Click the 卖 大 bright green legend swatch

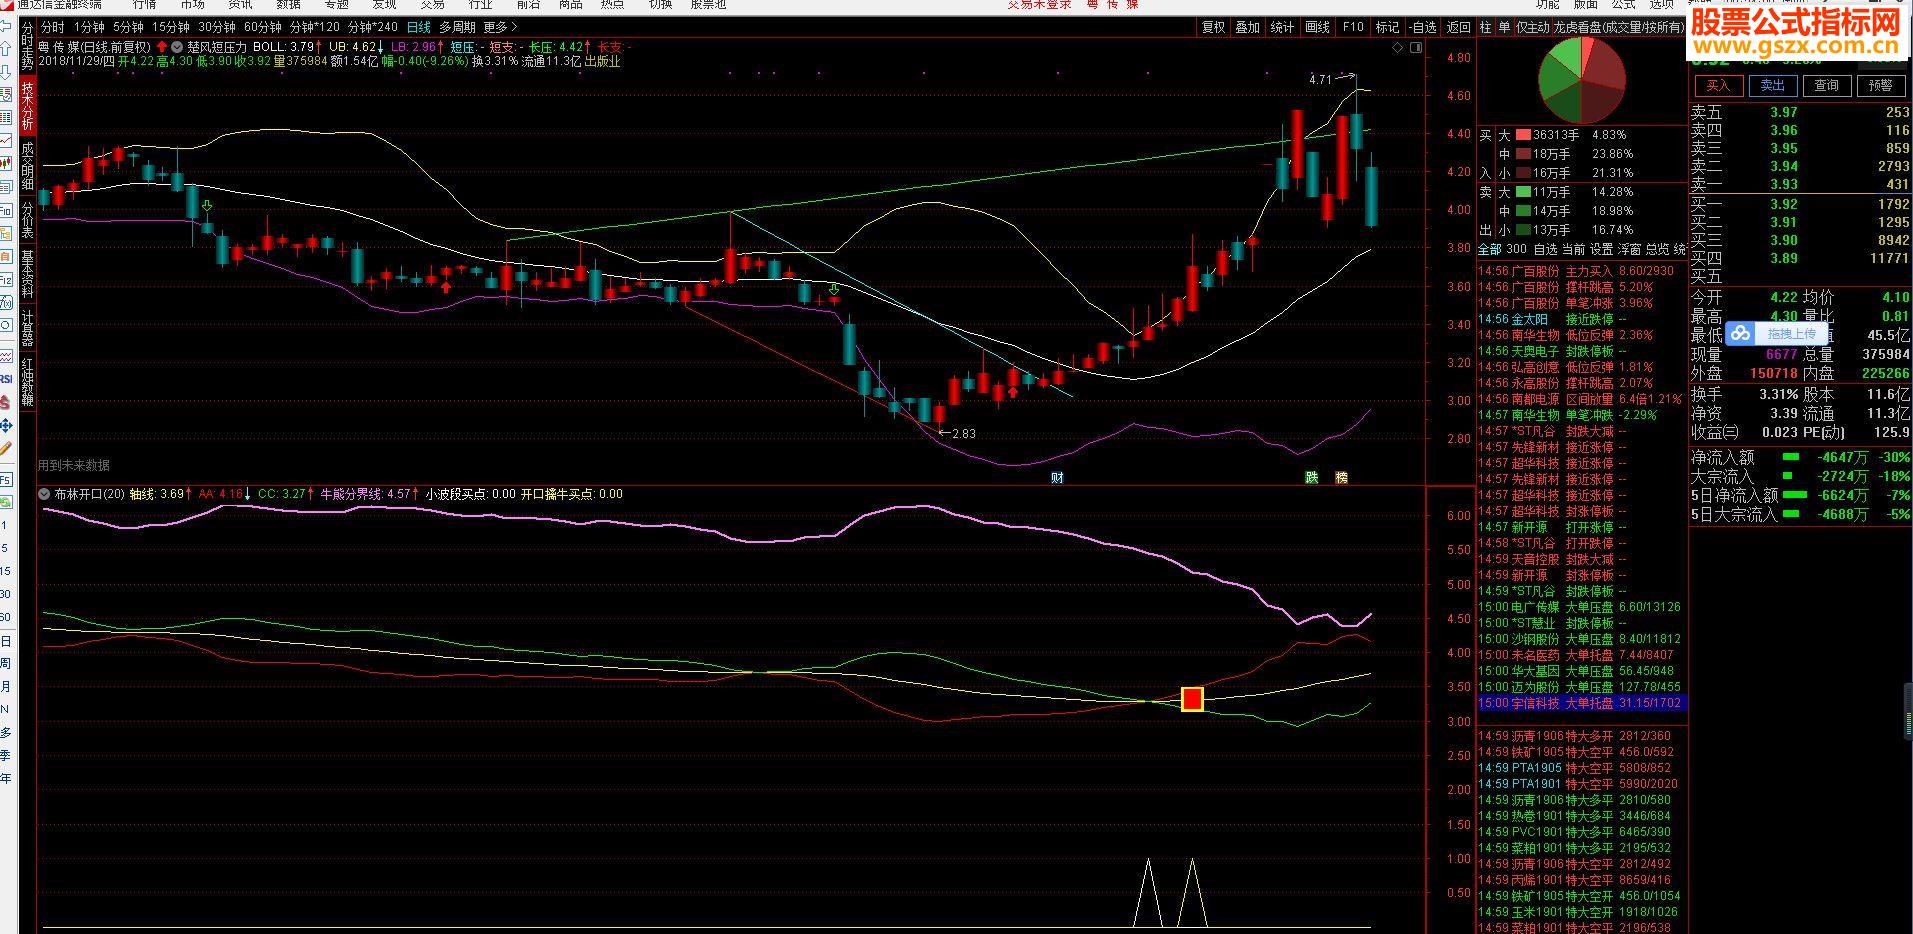(1523, 192)
